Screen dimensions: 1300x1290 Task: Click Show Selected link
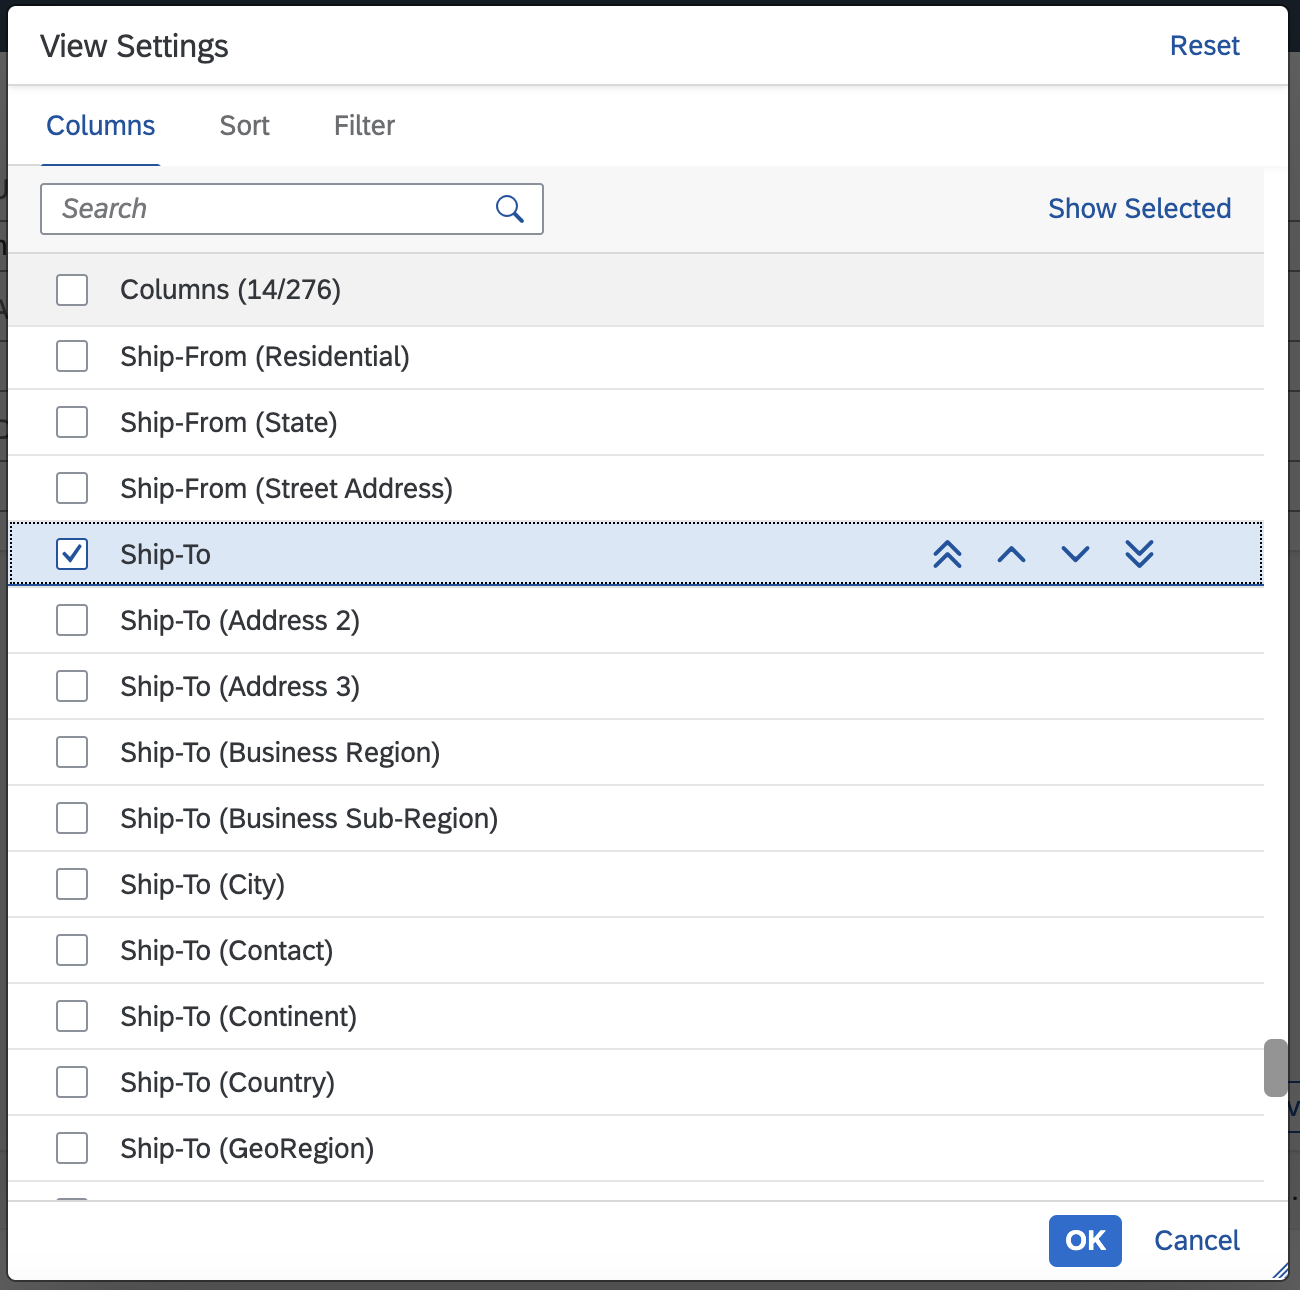pyautogui.click(x=1140, y=209)
